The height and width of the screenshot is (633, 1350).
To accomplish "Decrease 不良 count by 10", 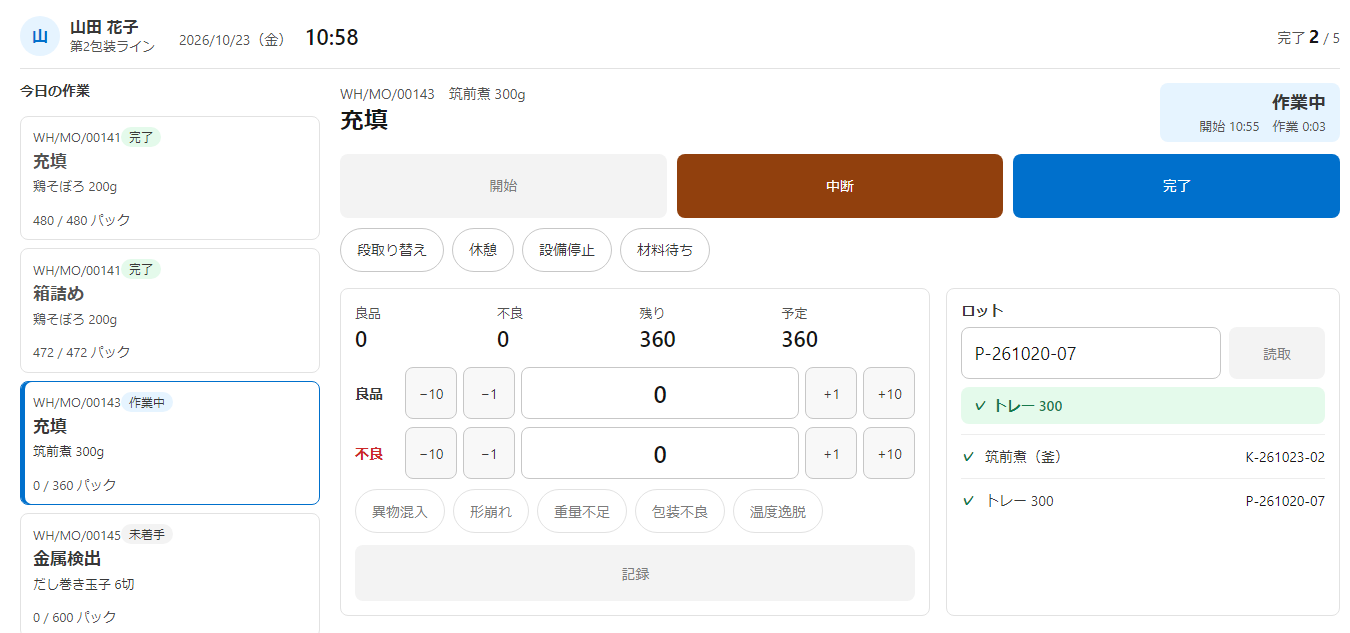I will click(x=431, y=454).
